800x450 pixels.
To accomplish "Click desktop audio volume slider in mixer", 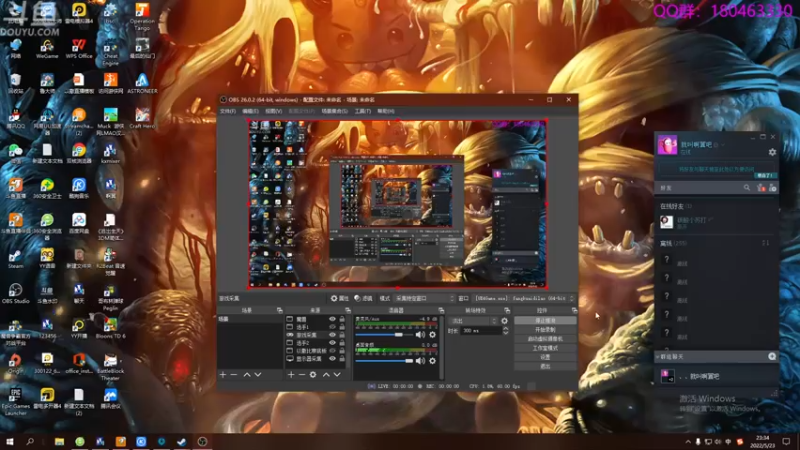I will tap(384, 361).
